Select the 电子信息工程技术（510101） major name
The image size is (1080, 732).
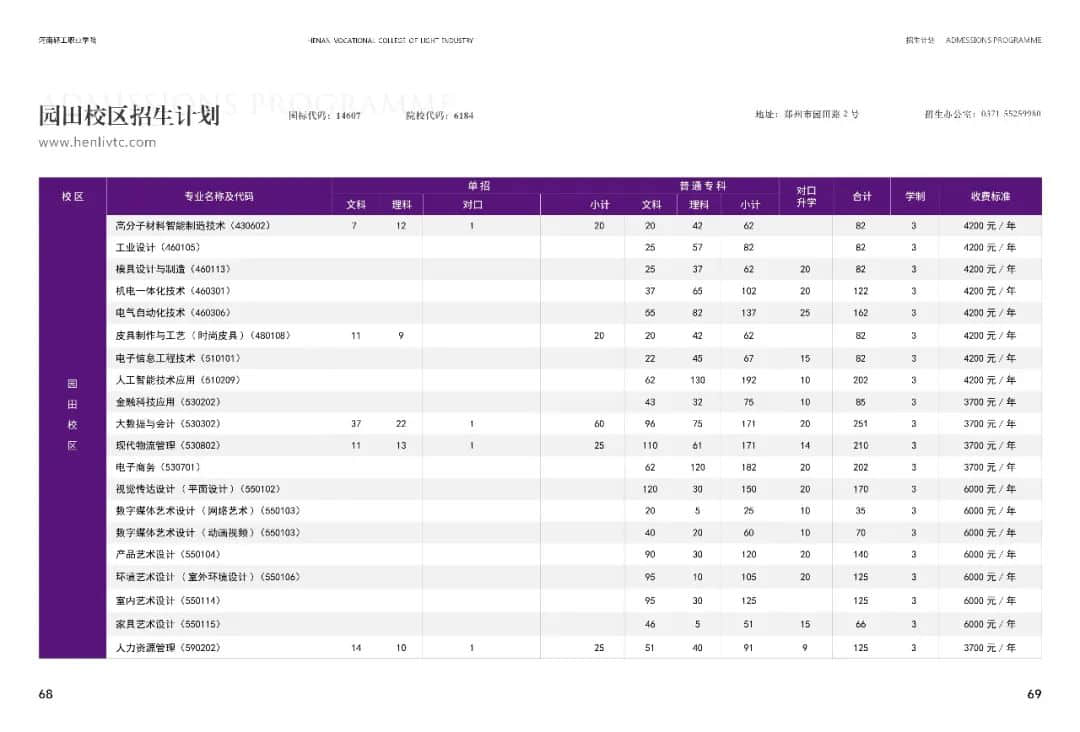point(178,358)
